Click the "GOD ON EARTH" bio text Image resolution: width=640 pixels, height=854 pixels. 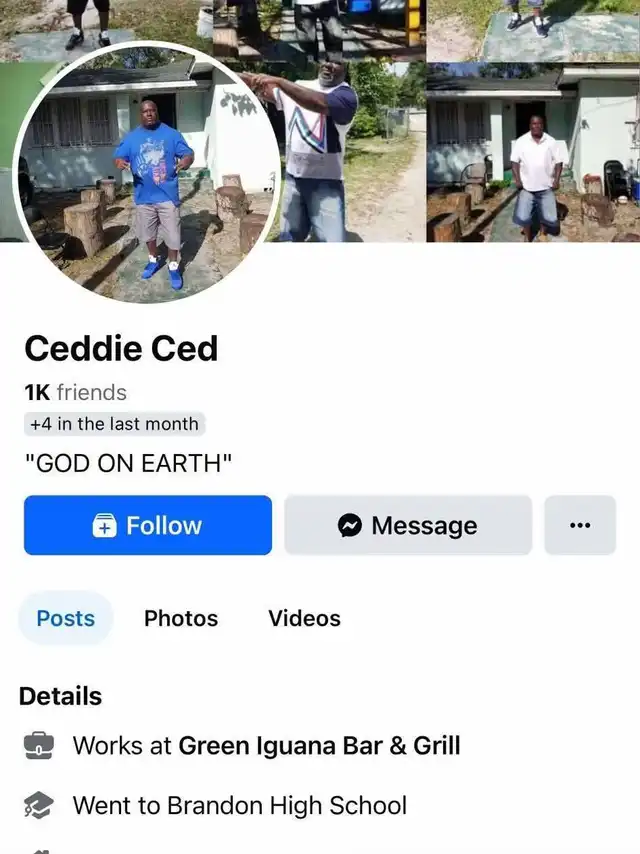(129, 463)
